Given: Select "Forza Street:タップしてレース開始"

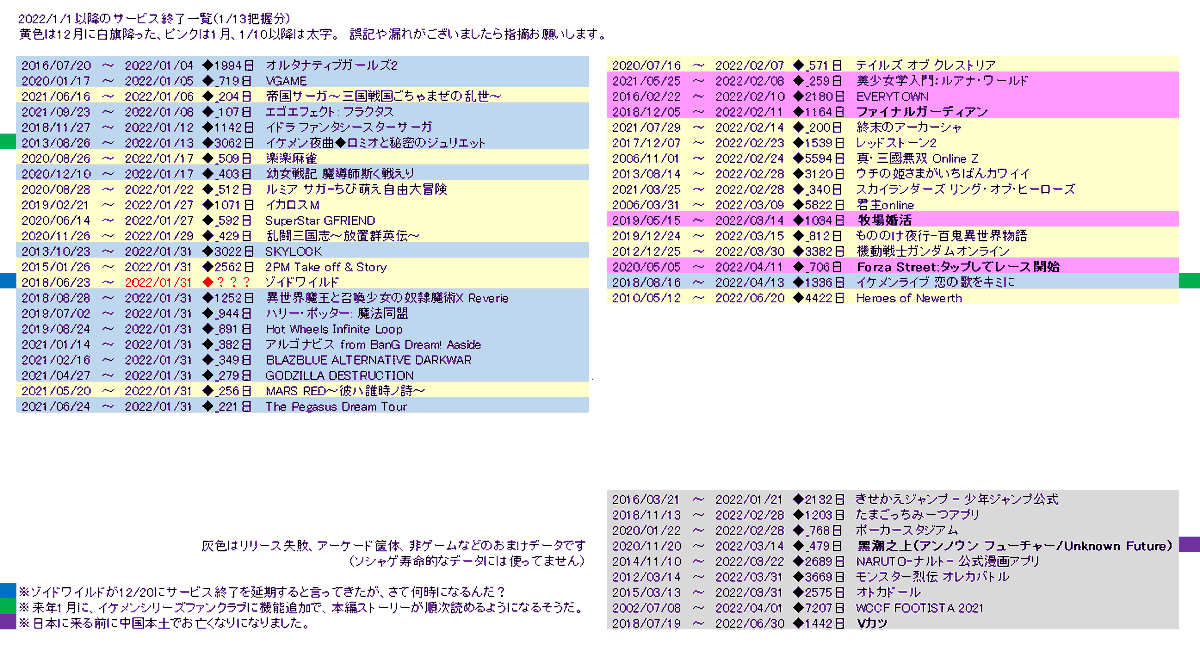Looking at the screenshot, I should pyautogui.click(x=958, y=267).
